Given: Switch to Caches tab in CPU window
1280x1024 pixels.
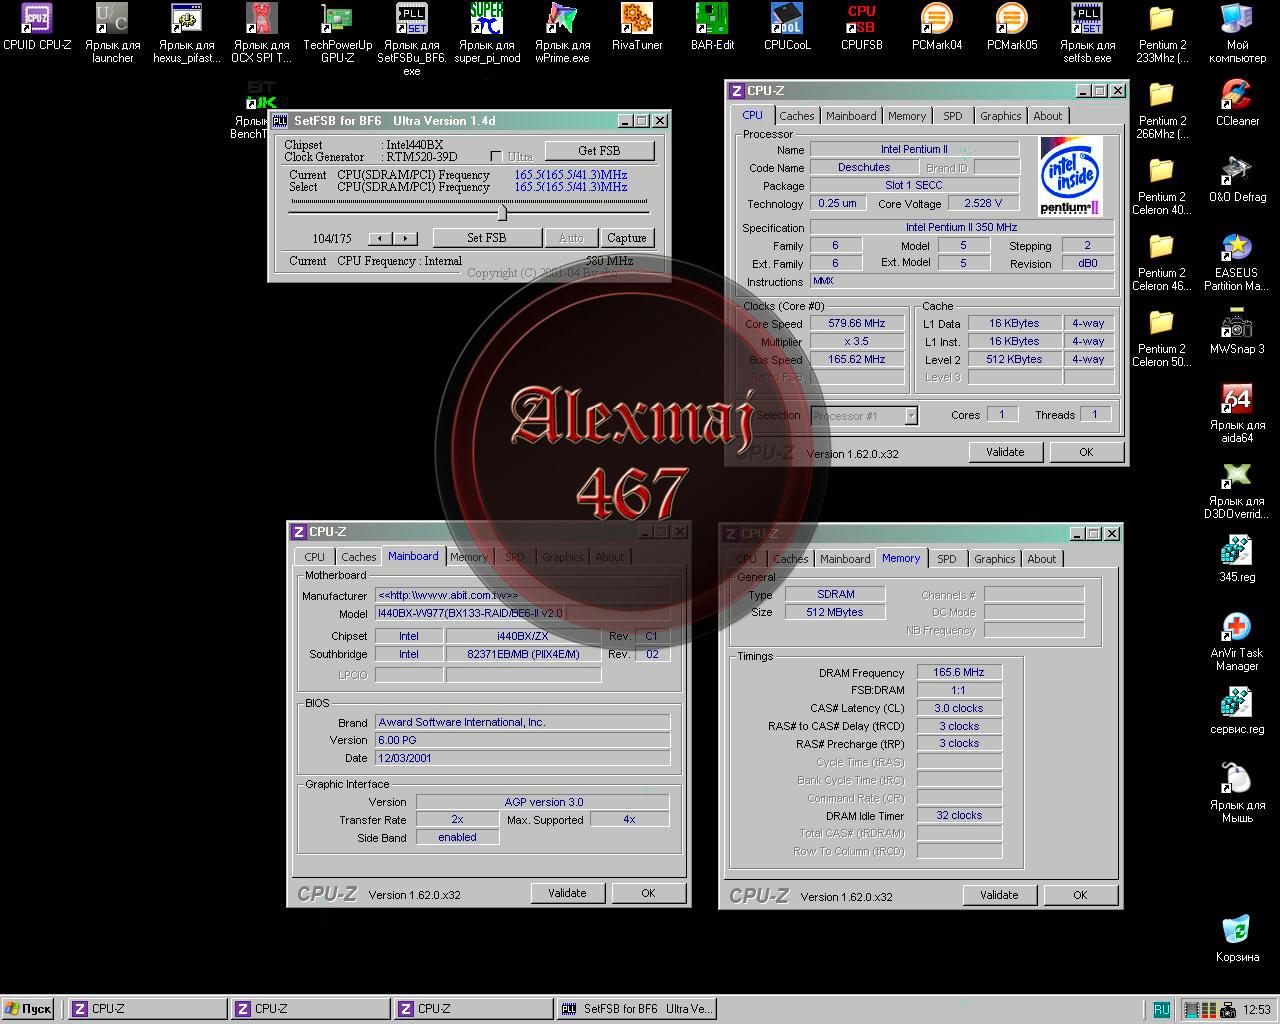Looking at the screenshot, I should click(x=797, y=116).
